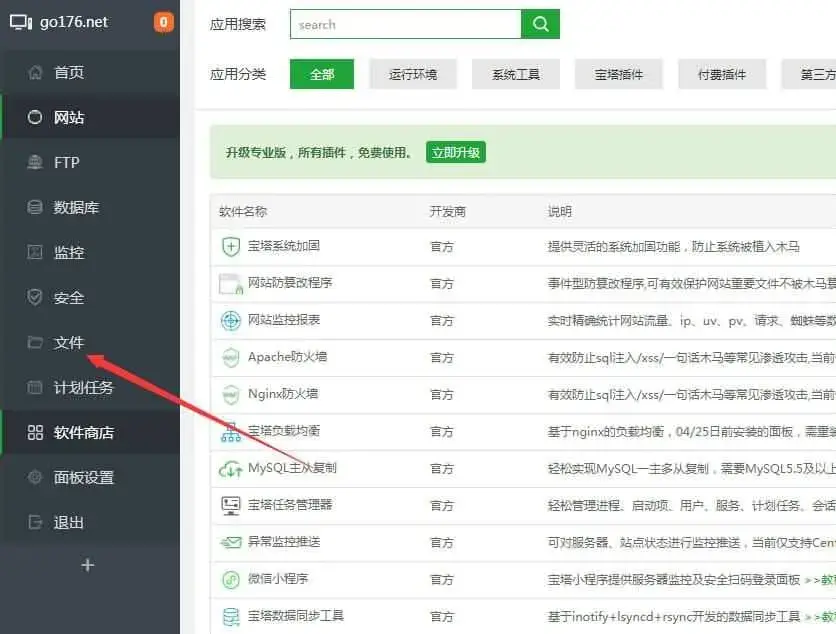Click the 软件名称 column header
Viewport: 836px width, 634px height.
(243, 212)
